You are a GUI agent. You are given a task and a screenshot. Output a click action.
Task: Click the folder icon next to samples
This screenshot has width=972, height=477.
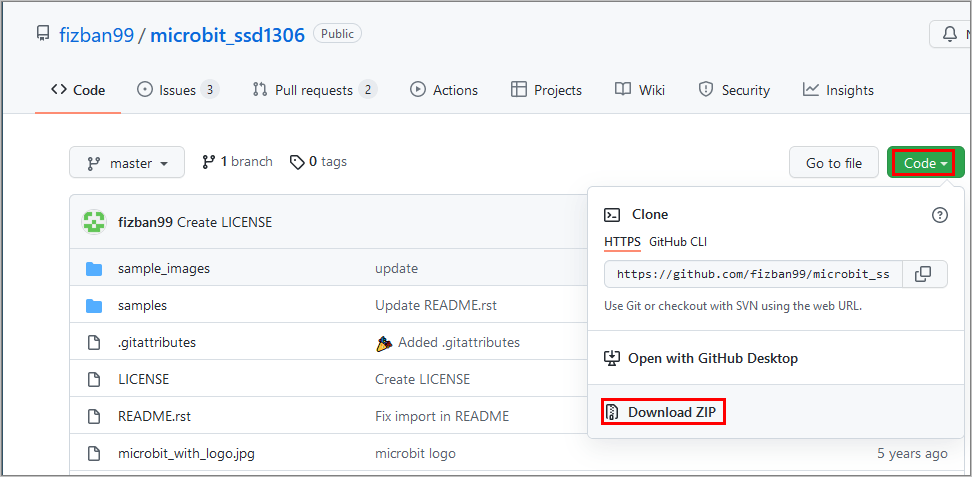(94, 305)
